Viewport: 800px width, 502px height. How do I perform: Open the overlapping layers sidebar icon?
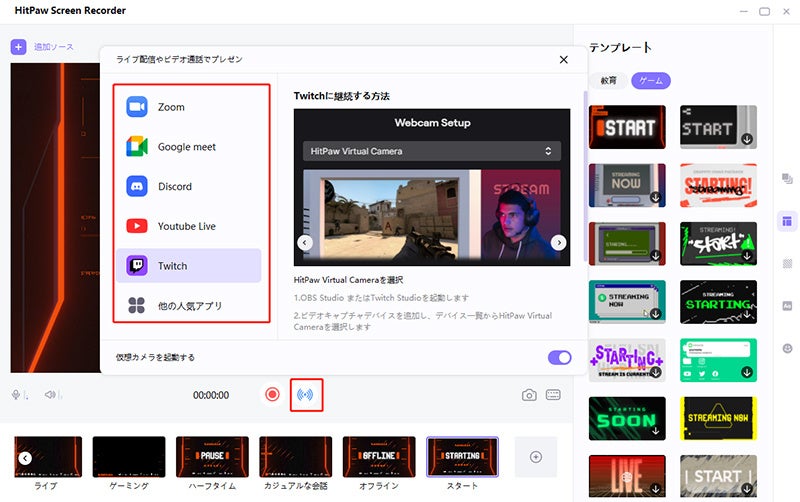(787, 178)
